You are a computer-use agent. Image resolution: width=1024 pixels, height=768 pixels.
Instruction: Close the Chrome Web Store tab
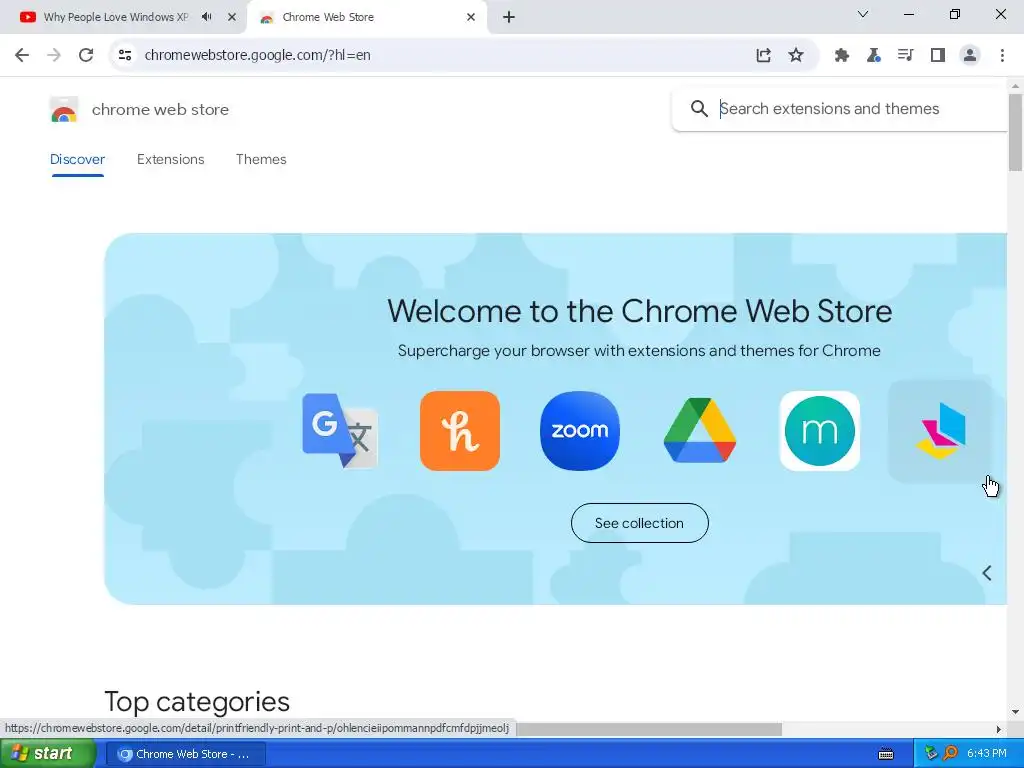tap(471, 17)
